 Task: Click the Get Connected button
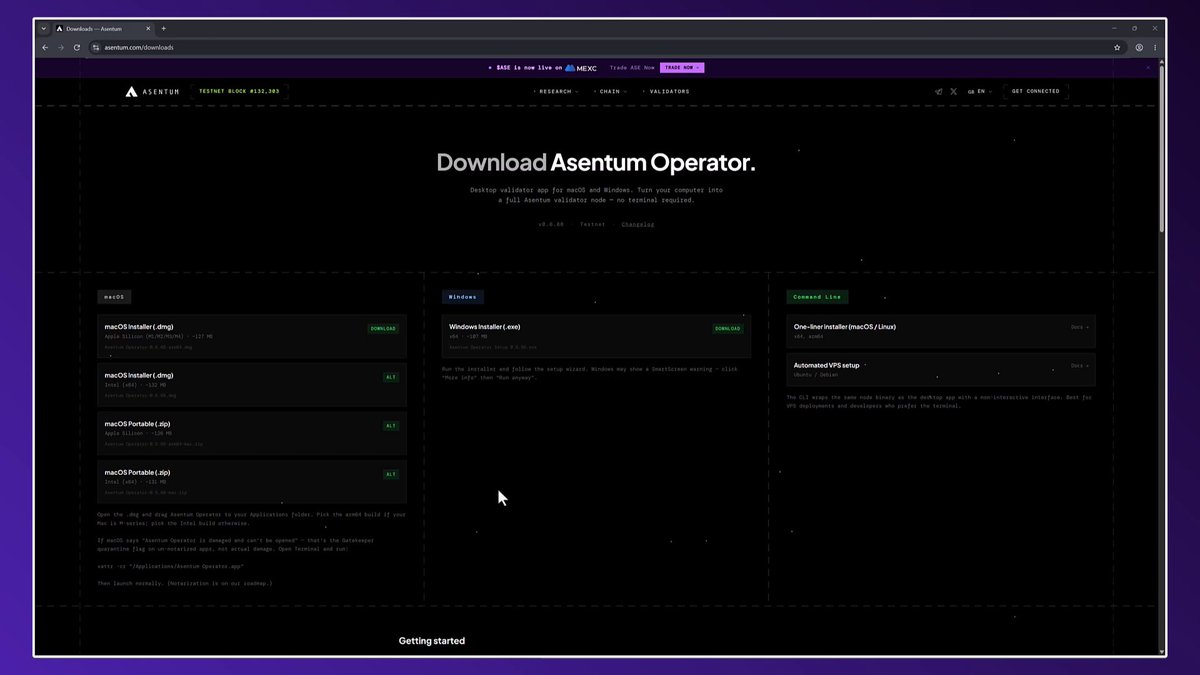point(1035,91)
